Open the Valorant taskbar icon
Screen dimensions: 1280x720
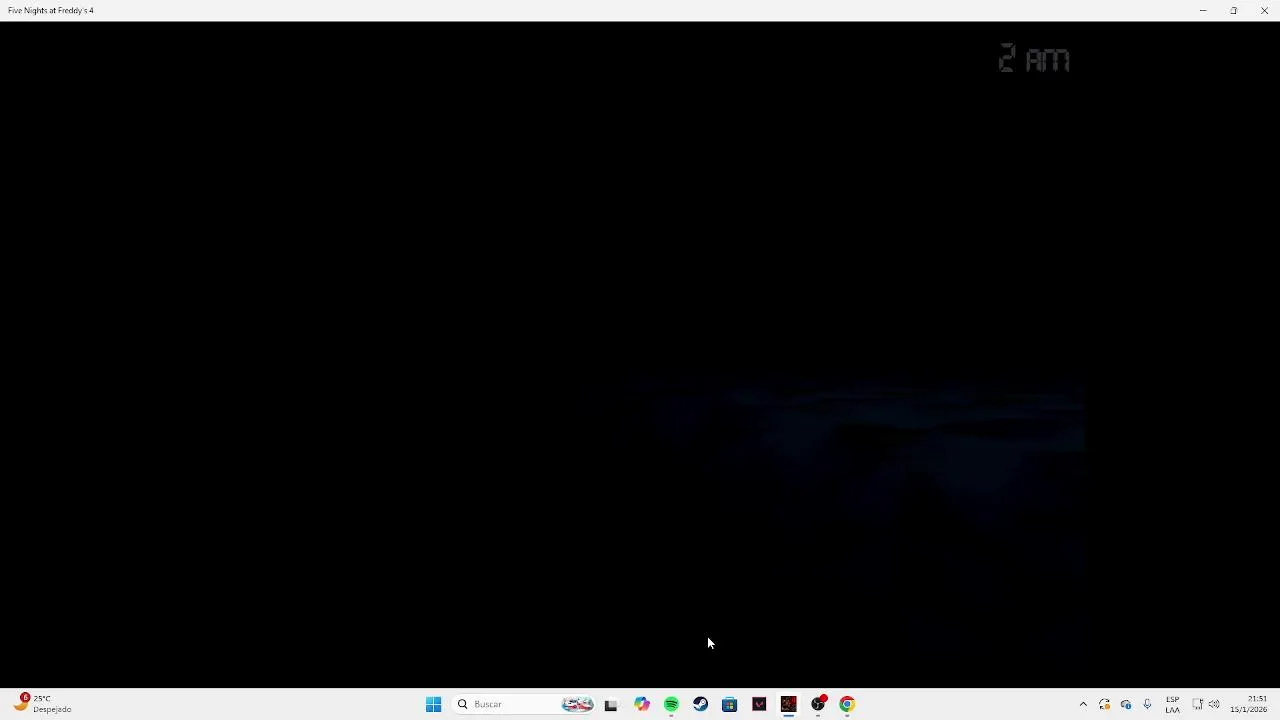point(759,704)
